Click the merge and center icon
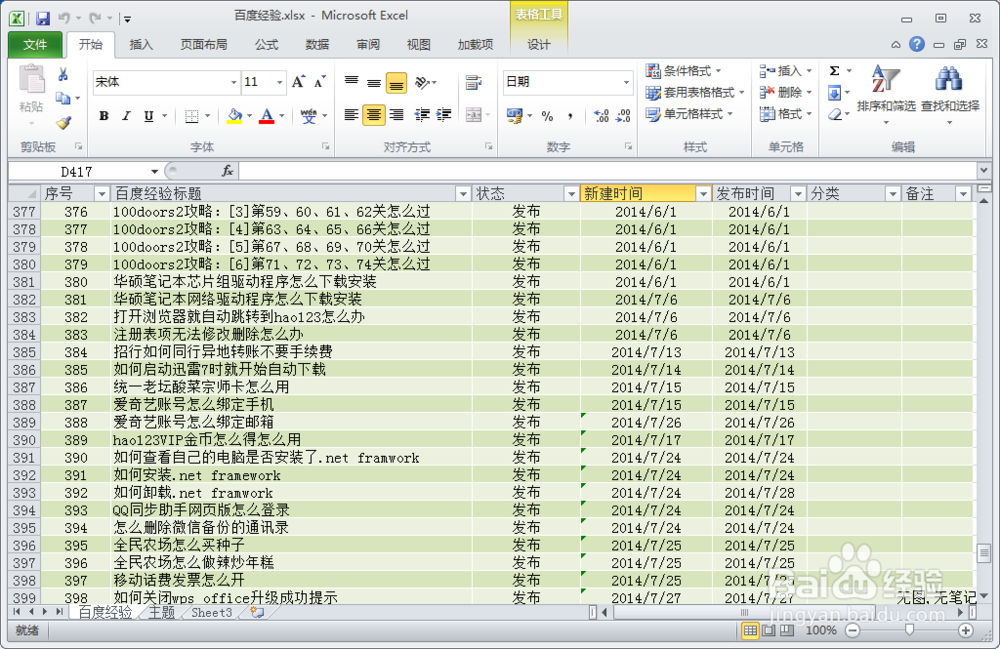 [x=473, y=115]
